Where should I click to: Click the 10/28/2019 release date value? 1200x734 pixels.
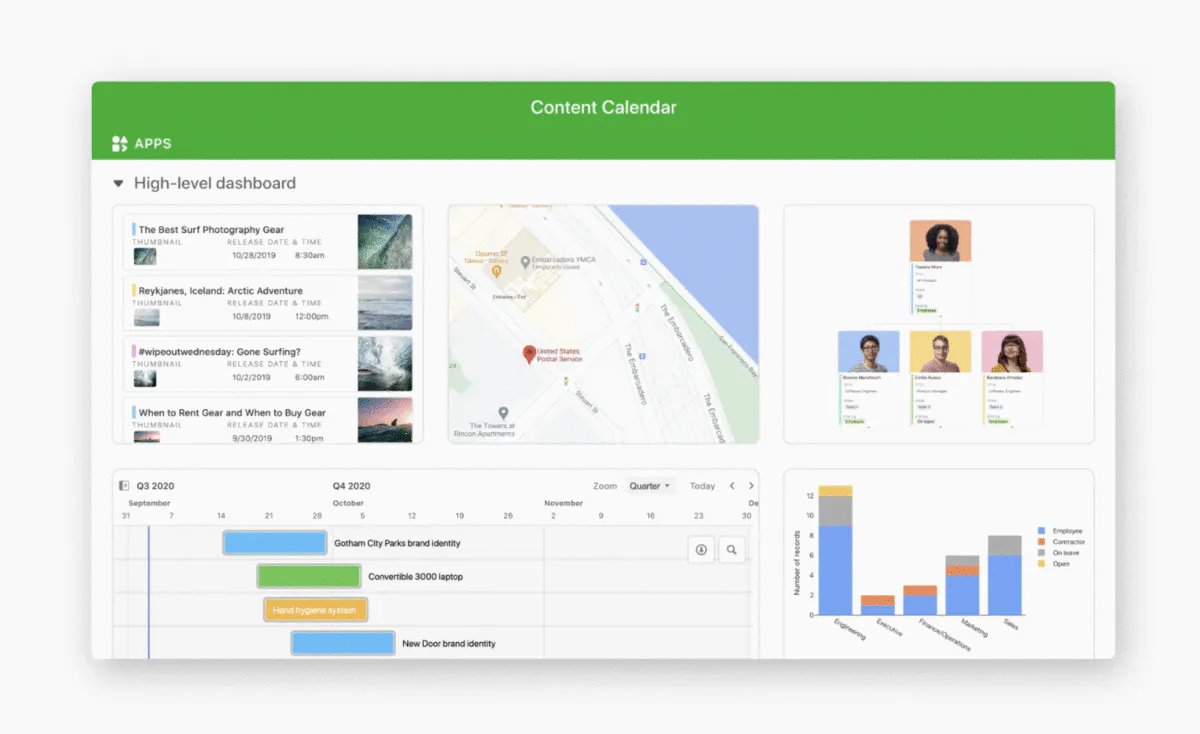(x=252, y=255)
